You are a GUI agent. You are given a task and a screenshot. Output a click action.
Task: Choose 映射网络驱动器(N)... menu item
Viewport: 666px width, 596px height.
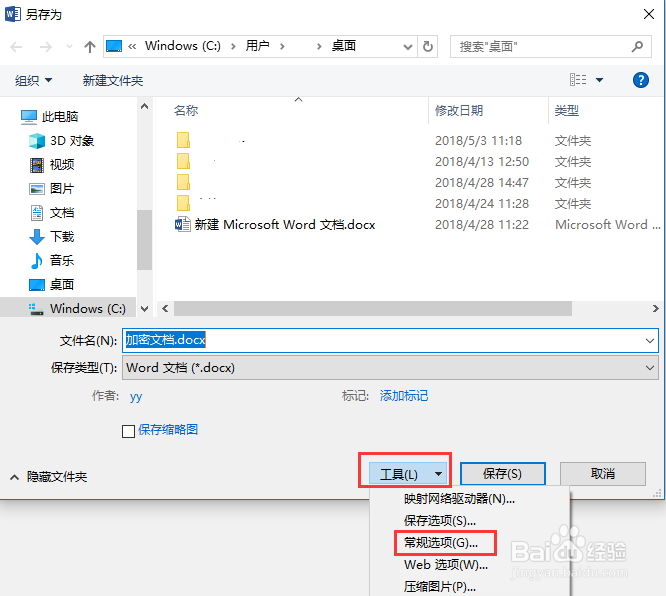coord(459,498)
